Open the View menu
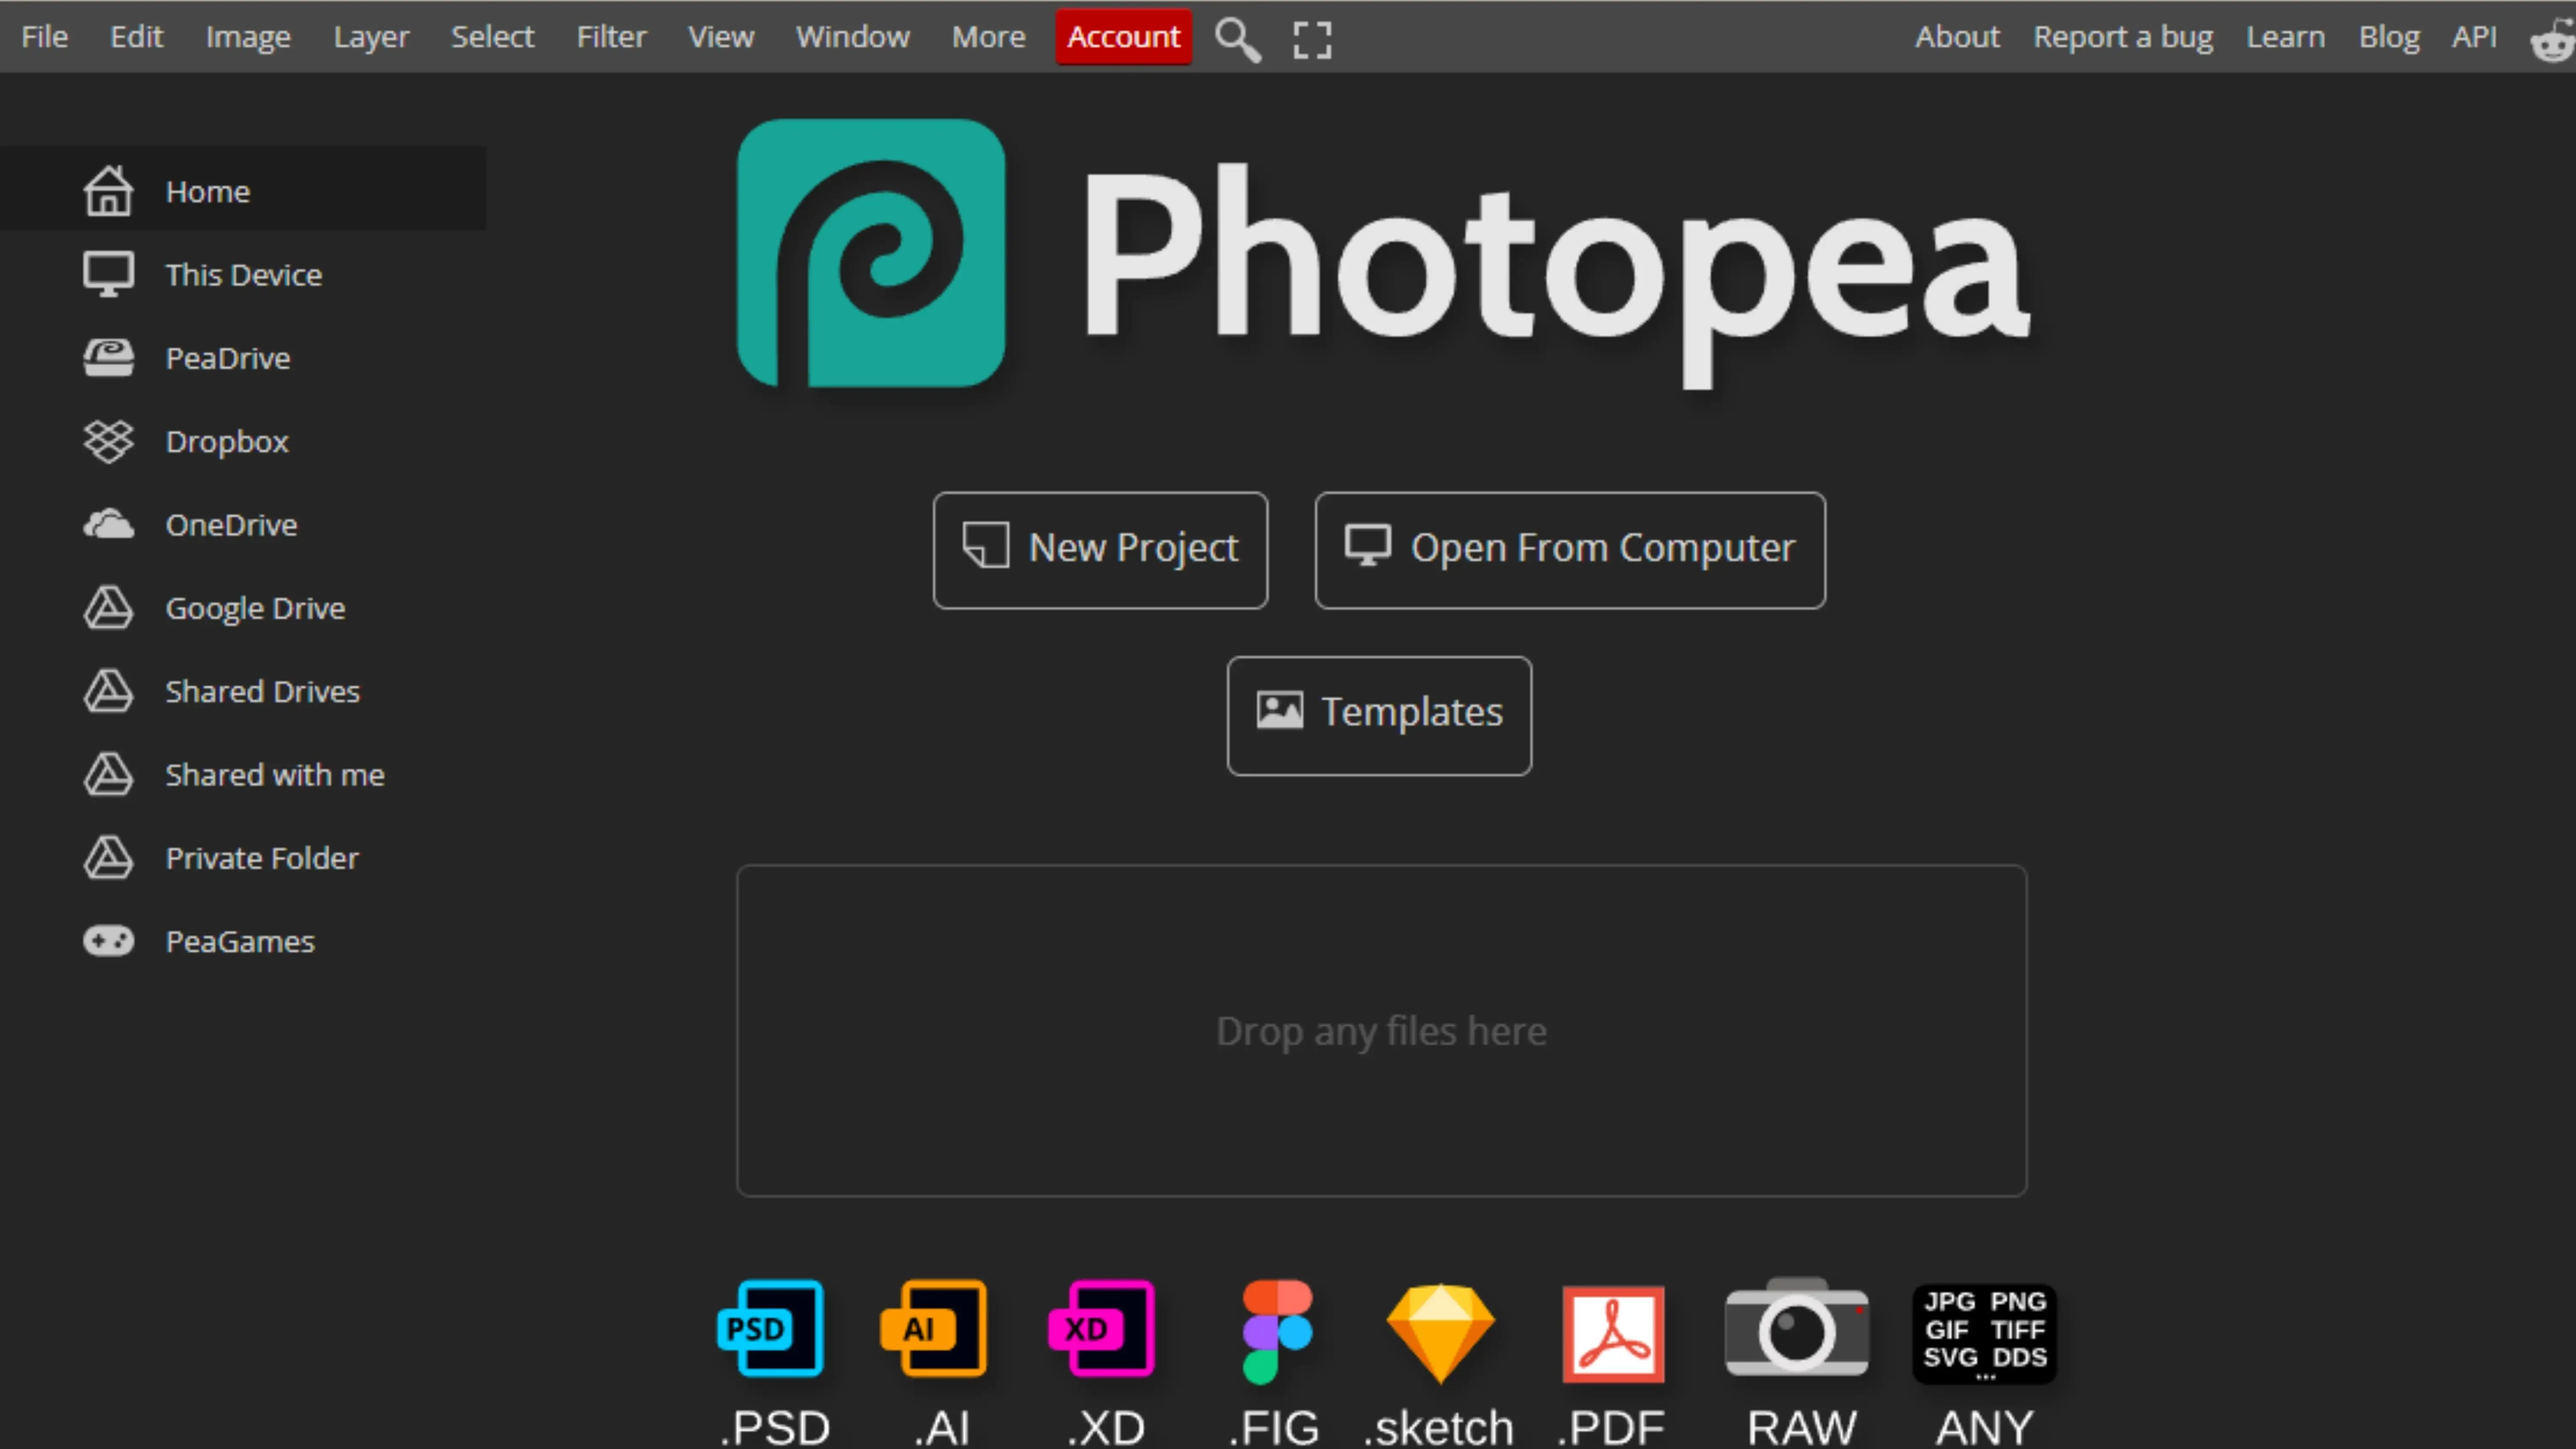Image resolution: width=2576 pixels, height=1449 pixels. click(720, 37)
